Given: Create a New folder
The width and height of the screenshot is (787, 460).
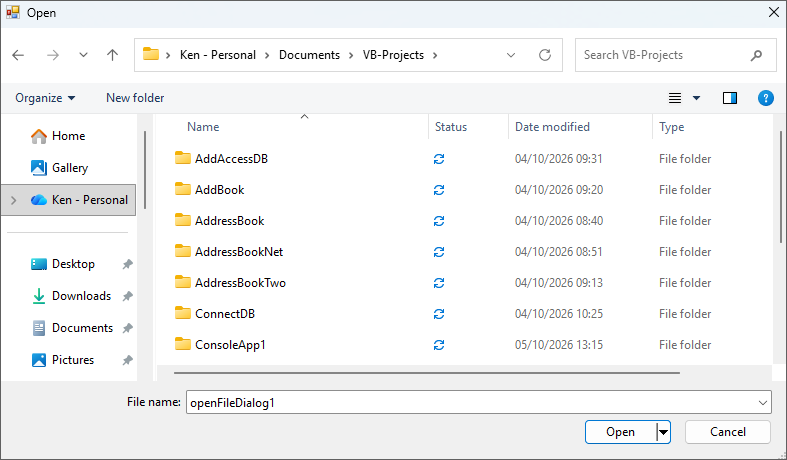Looking at the screenshot, I should (x=135, y=98).
